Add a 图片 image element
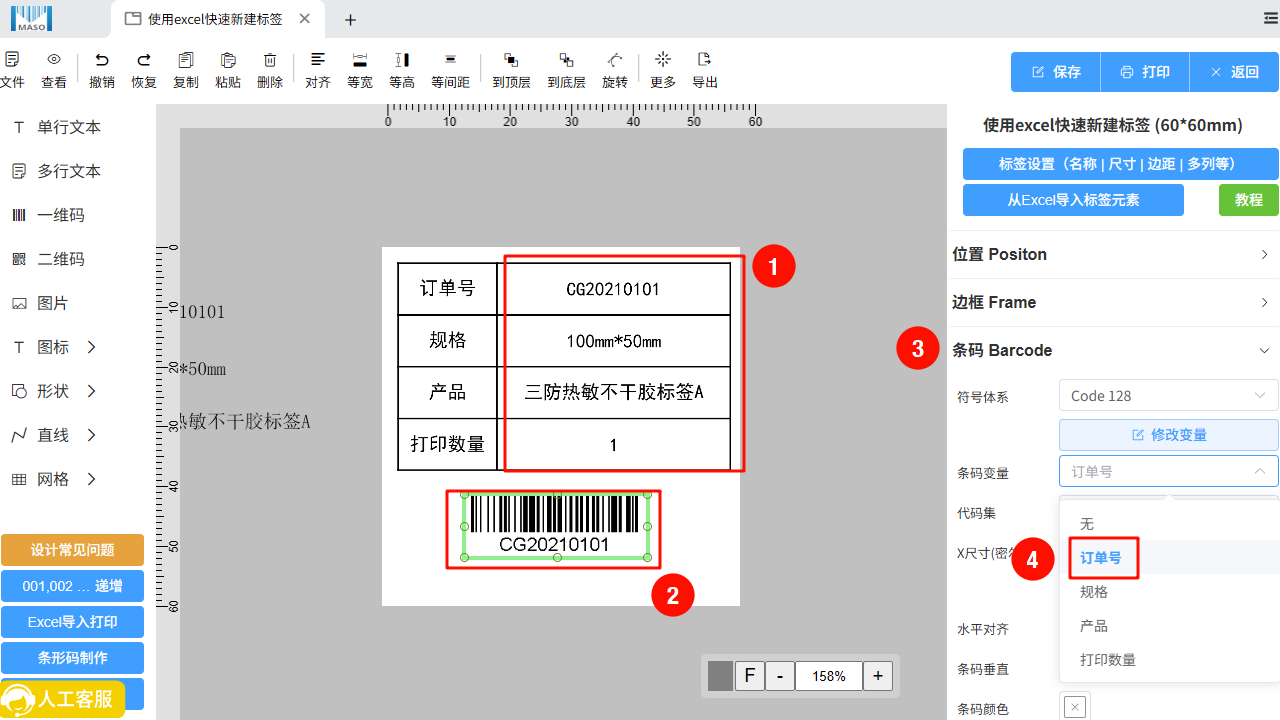 [x=40, y=303]
